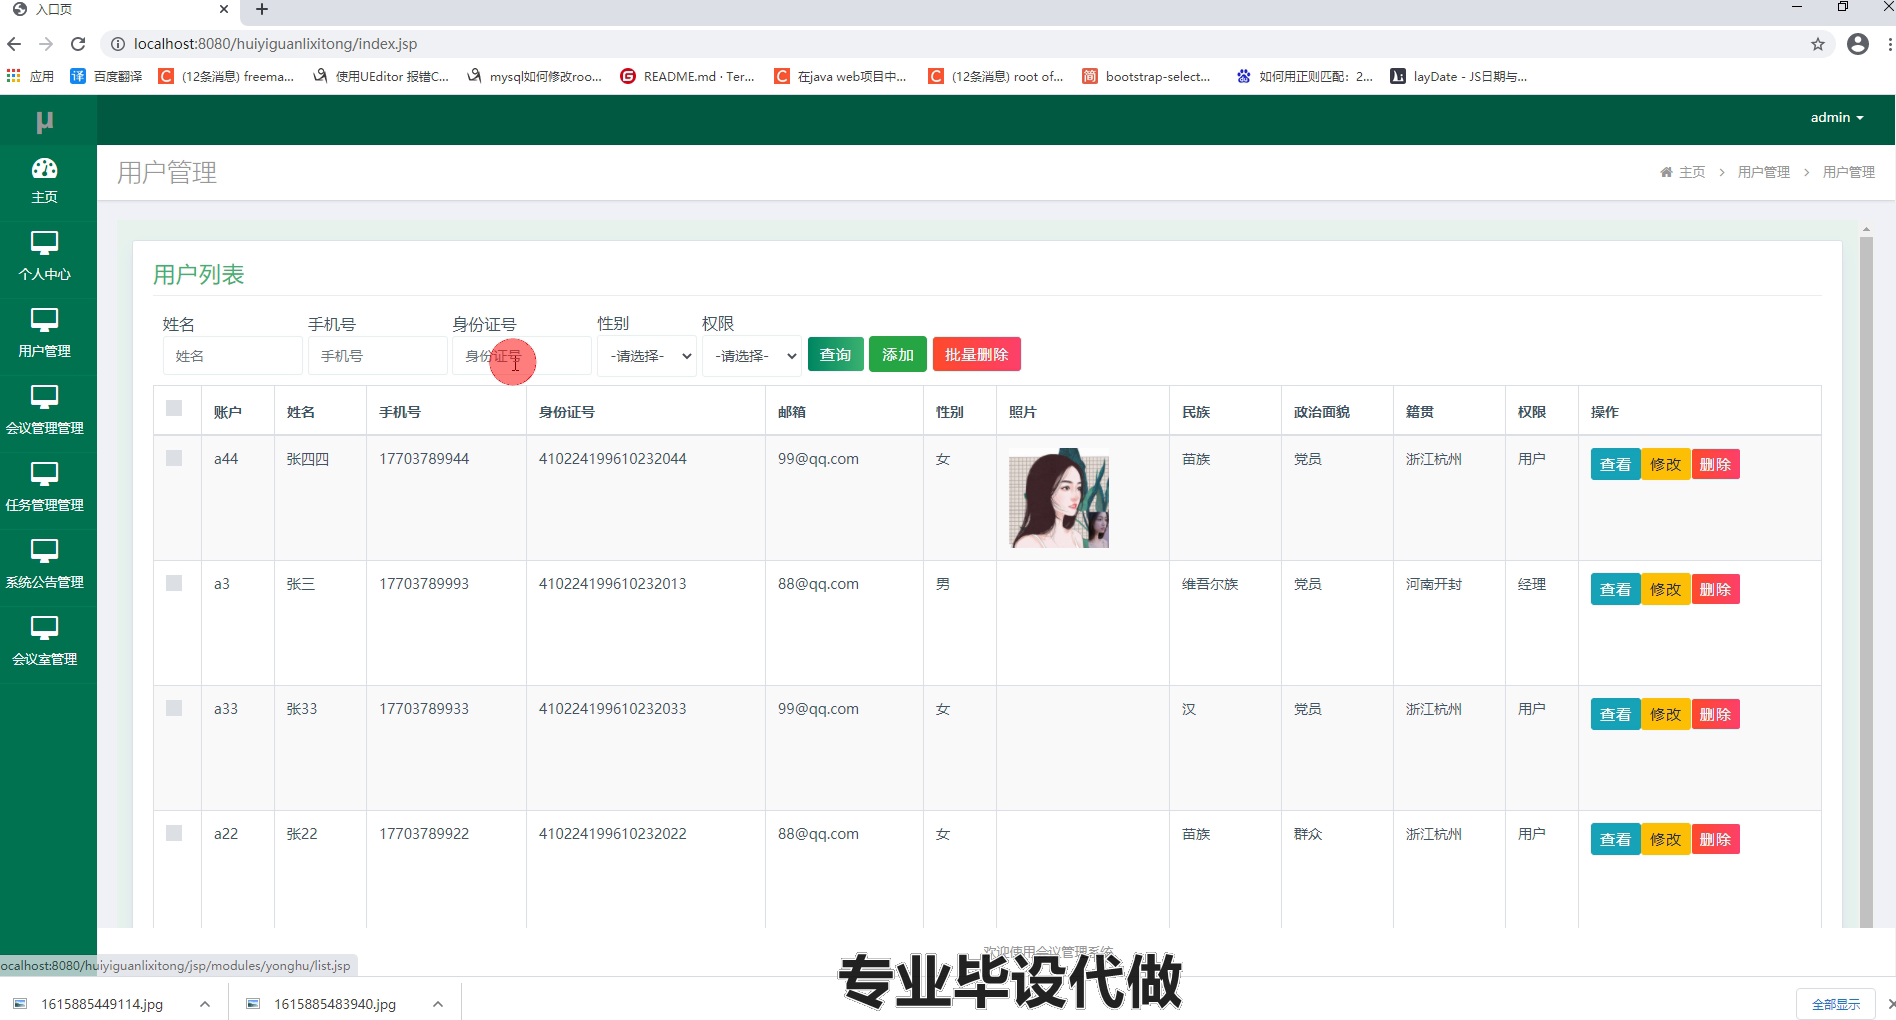Focus the 身份证号 search input field
This screenshot has height=1020, width=1896.
pyautogui.click(x=521, y=356)
